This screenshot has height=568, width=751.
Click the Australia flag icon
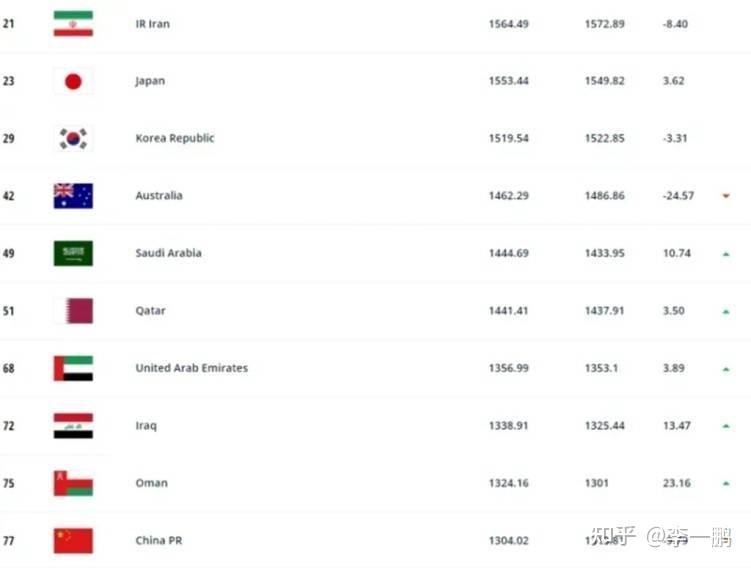point(73,196)
